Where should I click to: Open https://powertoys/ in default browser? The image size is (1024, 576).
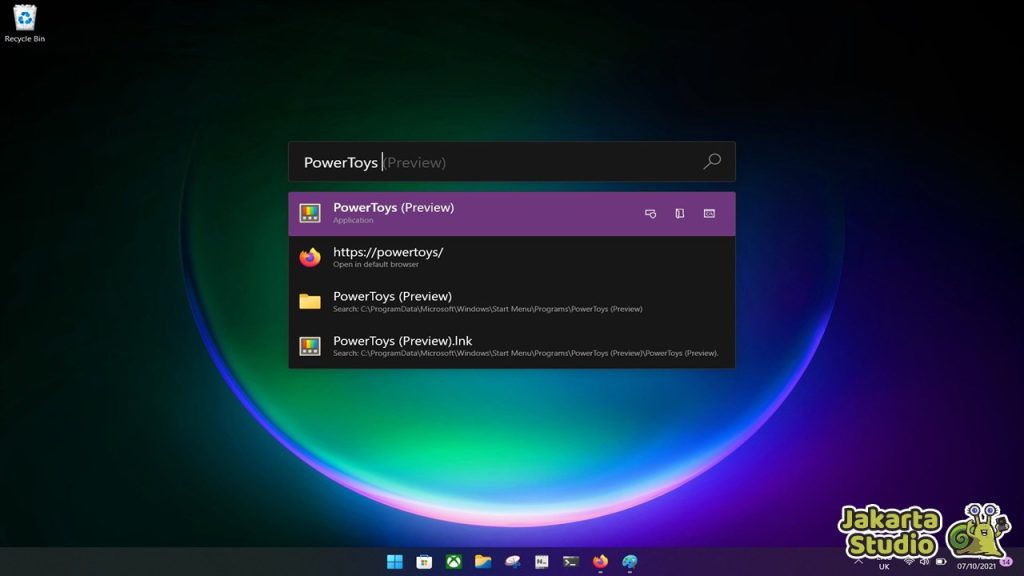click(x=511, y=257)
